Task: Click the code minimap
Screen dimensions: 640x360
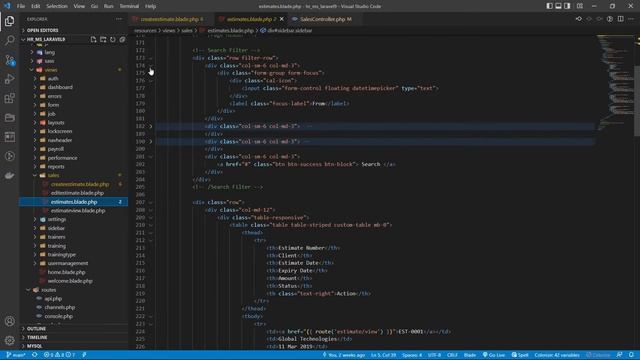Action: pyautogui.click(x=615, y=82)
